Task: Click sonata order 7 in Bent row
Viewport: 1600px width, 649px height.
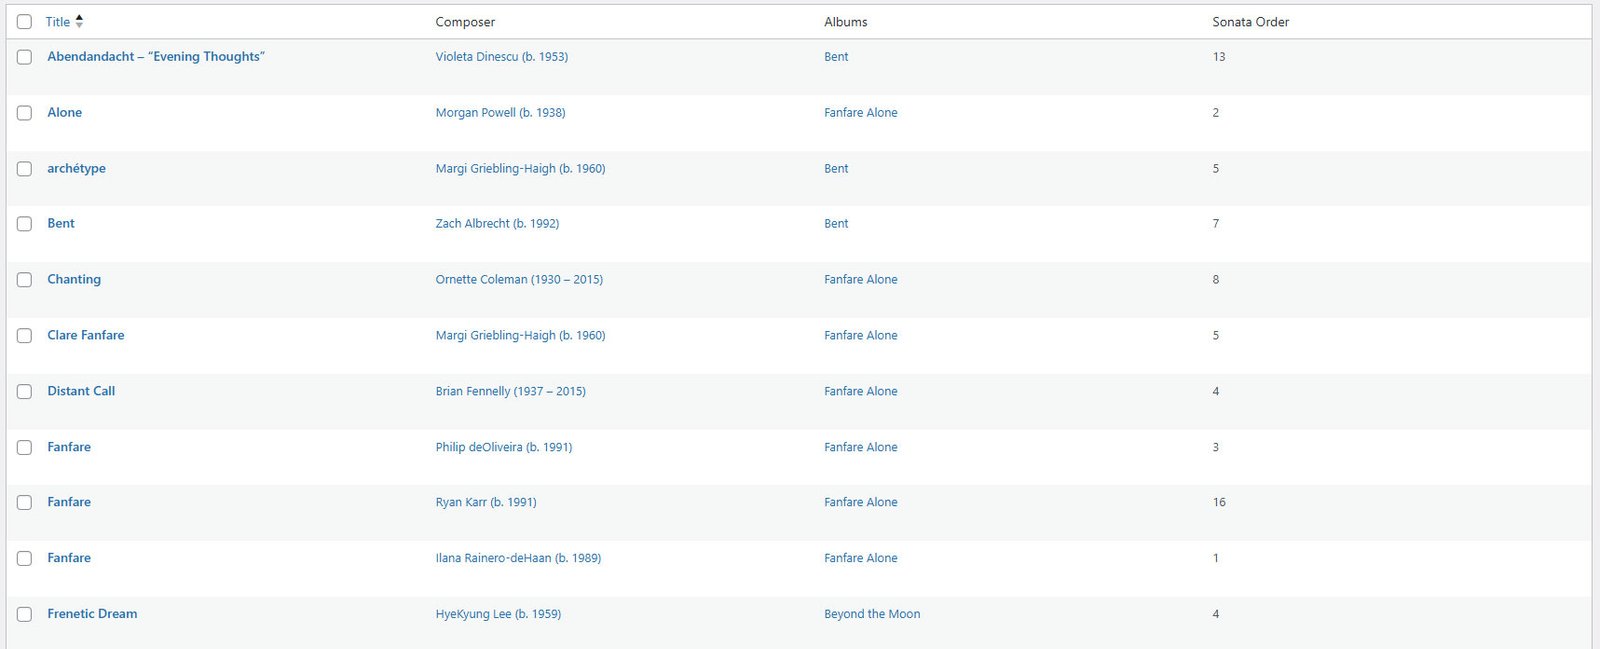Action: tap(1216, 224)
